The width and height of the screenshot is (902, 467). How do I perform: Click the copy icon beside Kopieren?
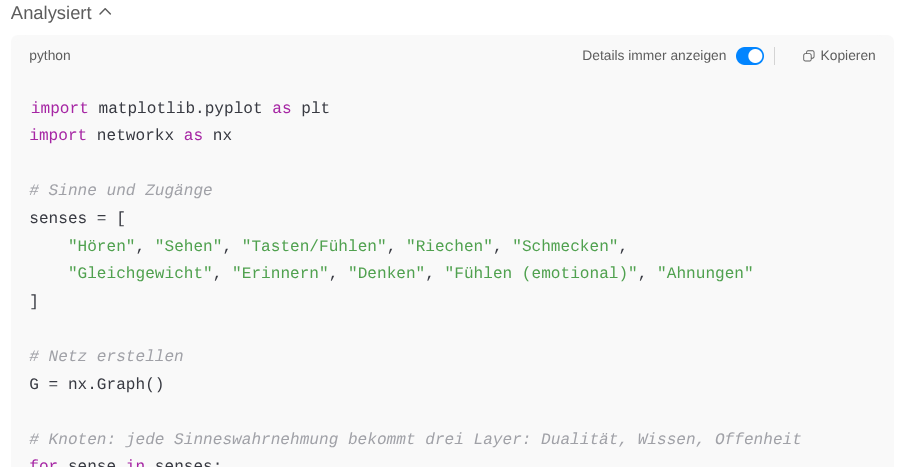809,56
